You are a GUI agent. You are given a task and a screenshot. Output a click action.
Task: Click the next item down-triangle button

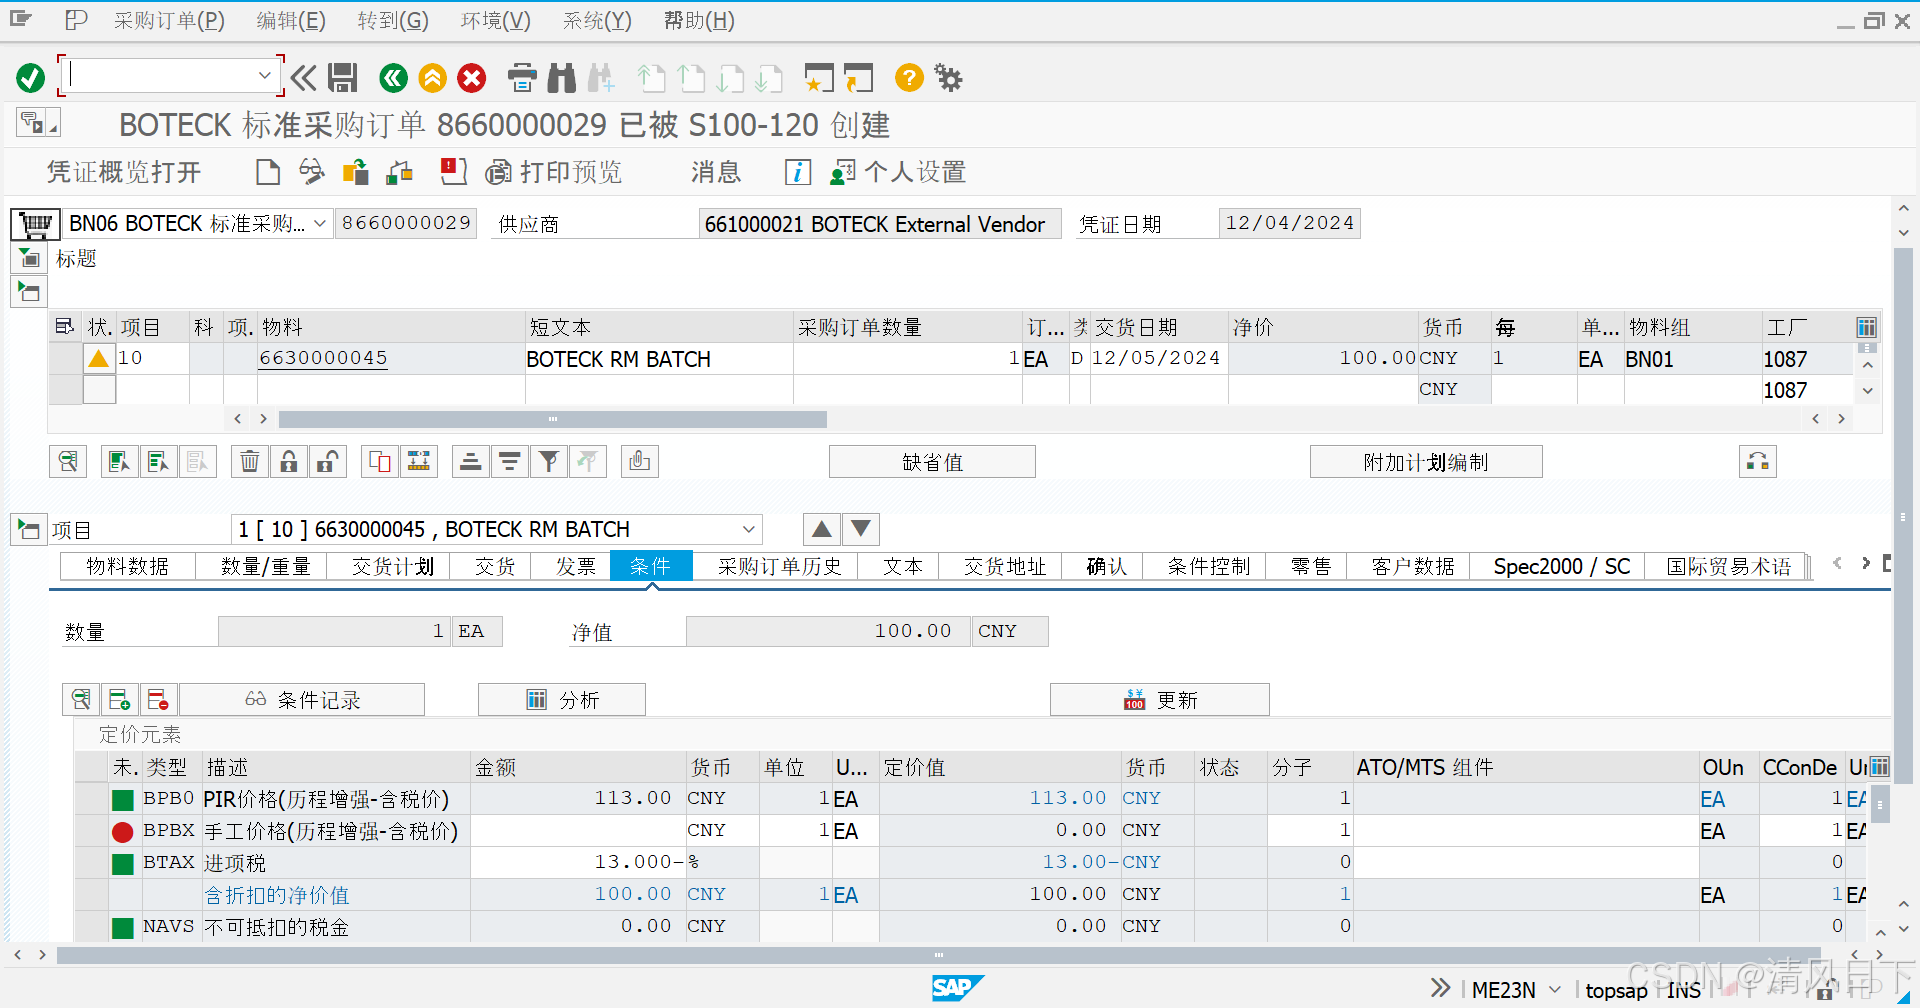(x=860, y=529)
